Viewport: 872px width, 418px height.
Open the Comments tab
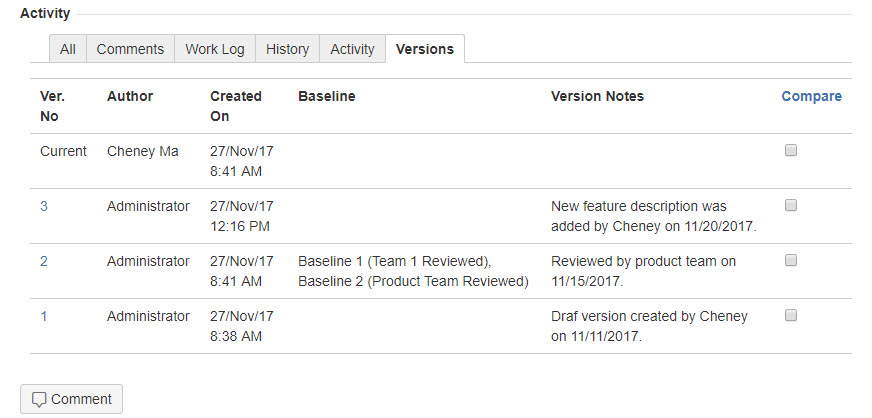130,49
